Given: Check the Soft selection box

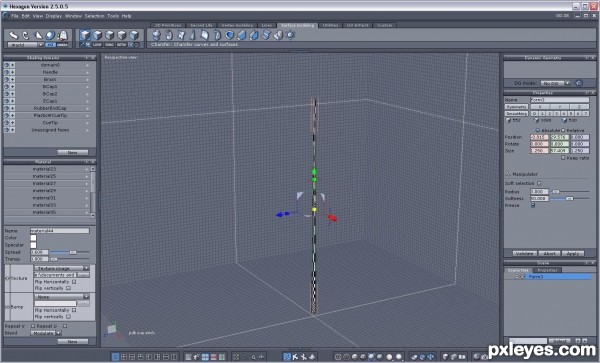Looking at the screenshot, I should [539, 183].
